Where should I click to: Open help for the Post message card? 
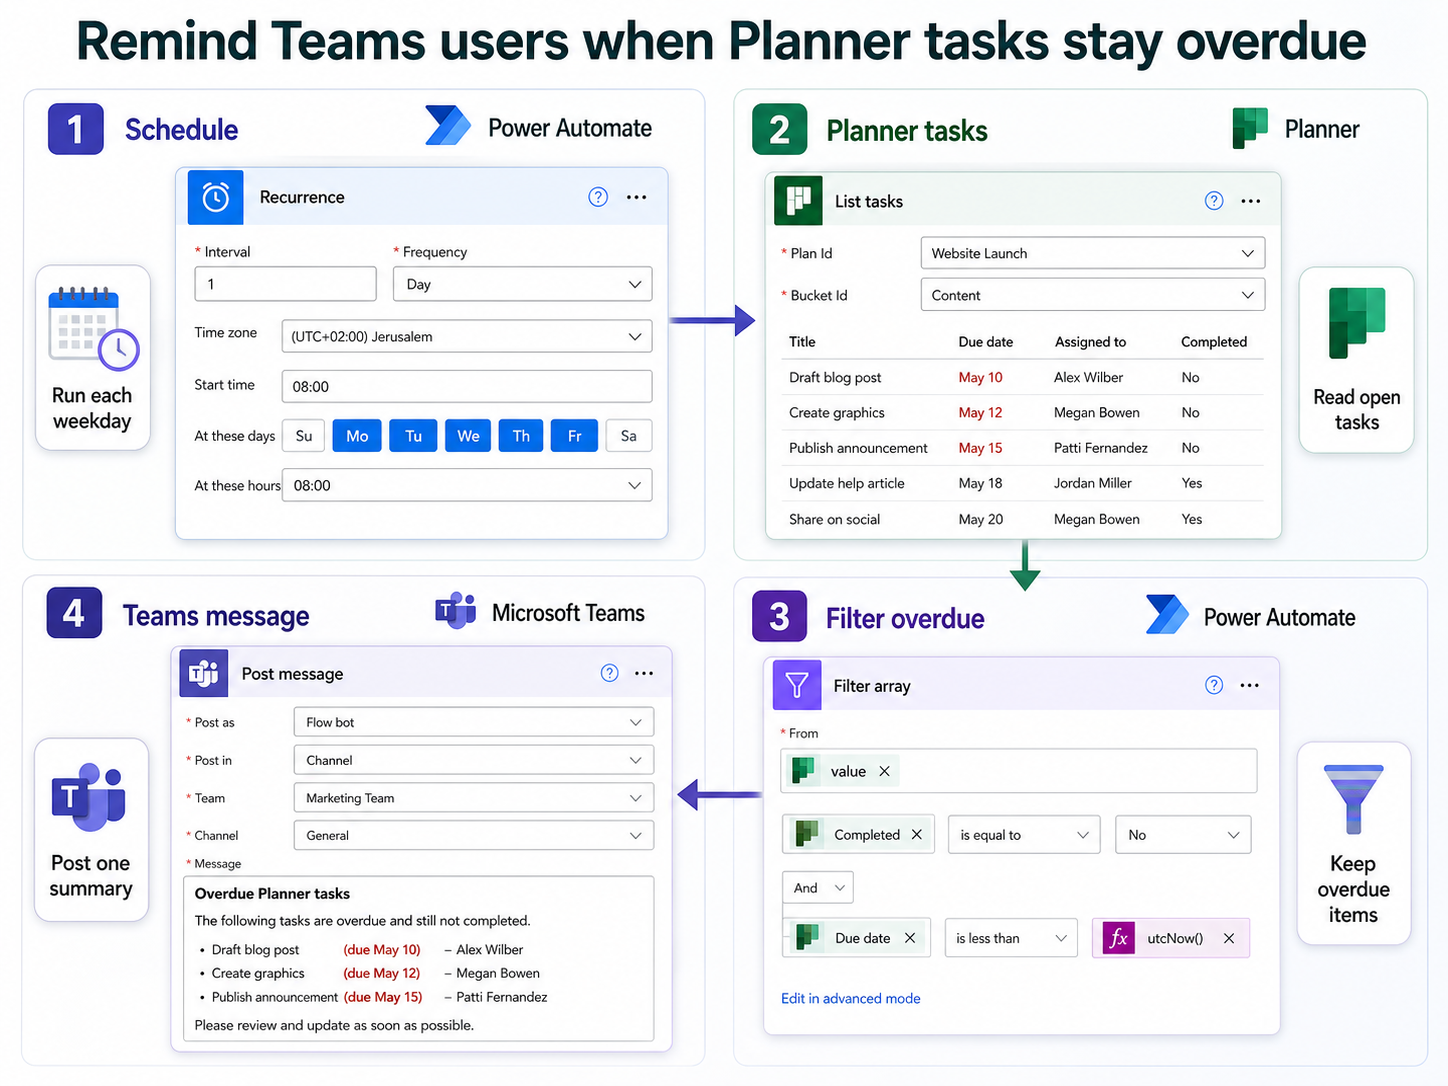609,673
